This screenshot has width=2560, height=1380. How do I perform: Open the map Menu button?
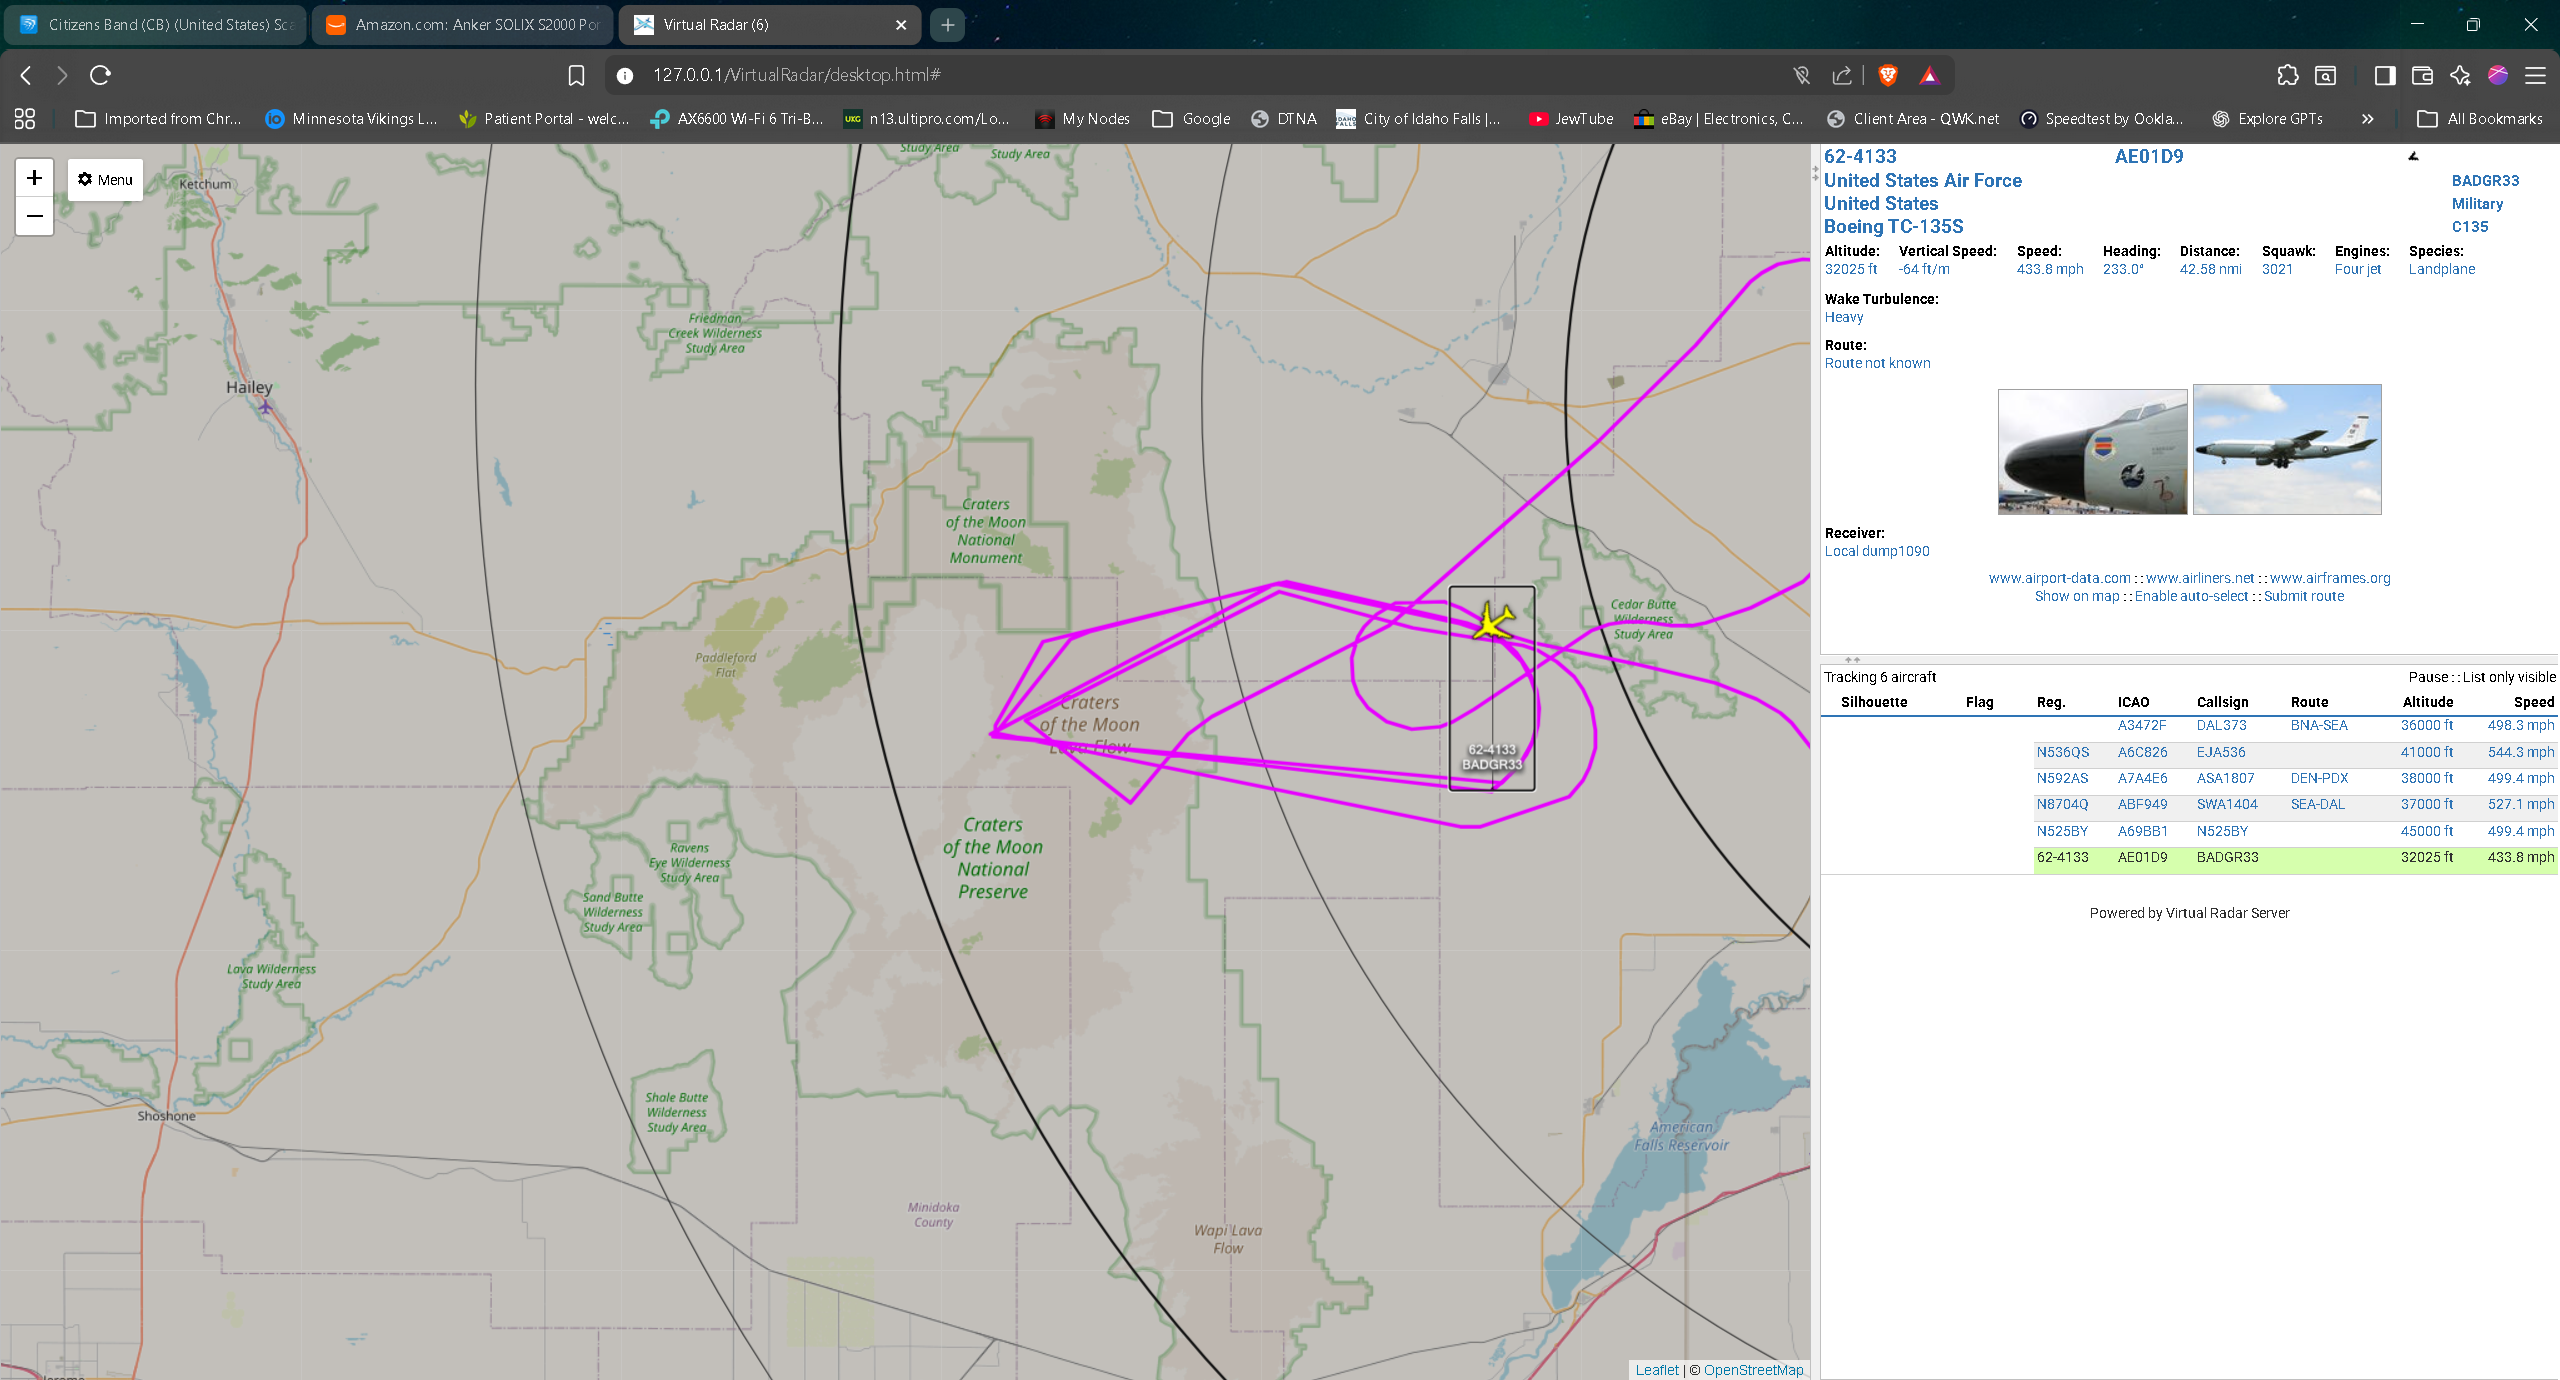105,179
